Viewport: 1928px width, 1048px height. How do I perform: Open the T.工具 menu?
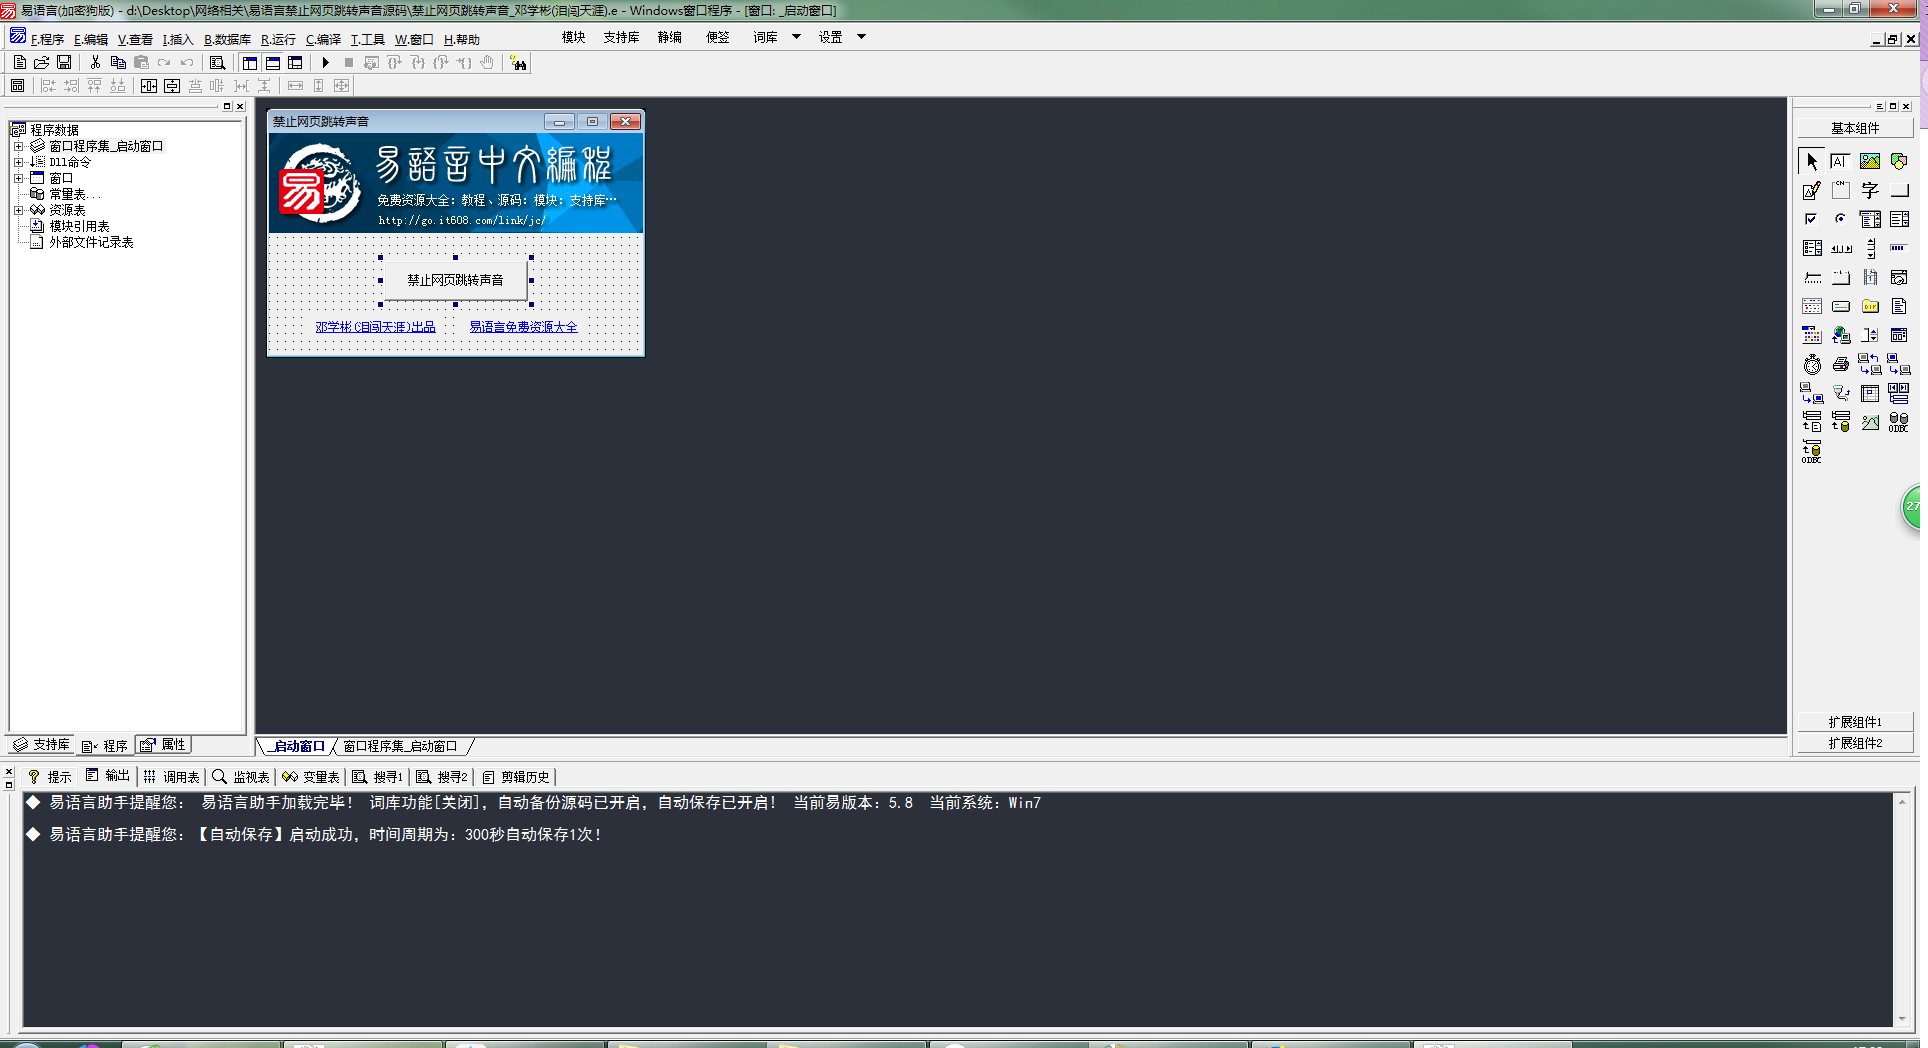coord(367,39)
